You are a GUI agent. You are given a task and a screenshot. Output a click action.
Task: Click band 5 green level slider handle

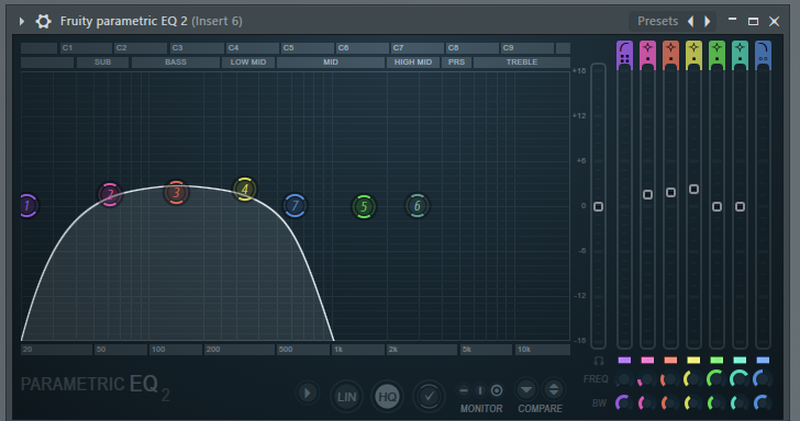coord(717,207)
